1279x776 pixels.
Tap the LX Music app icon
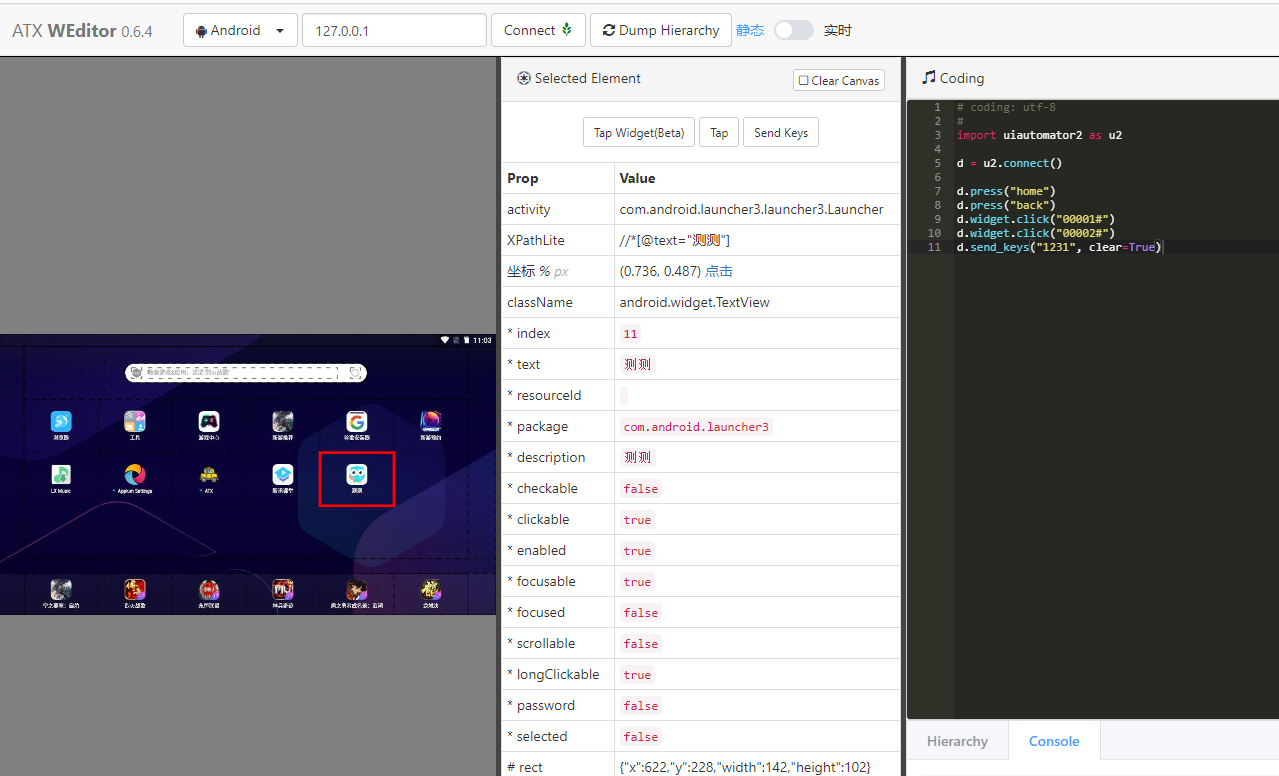pos(61,474)
